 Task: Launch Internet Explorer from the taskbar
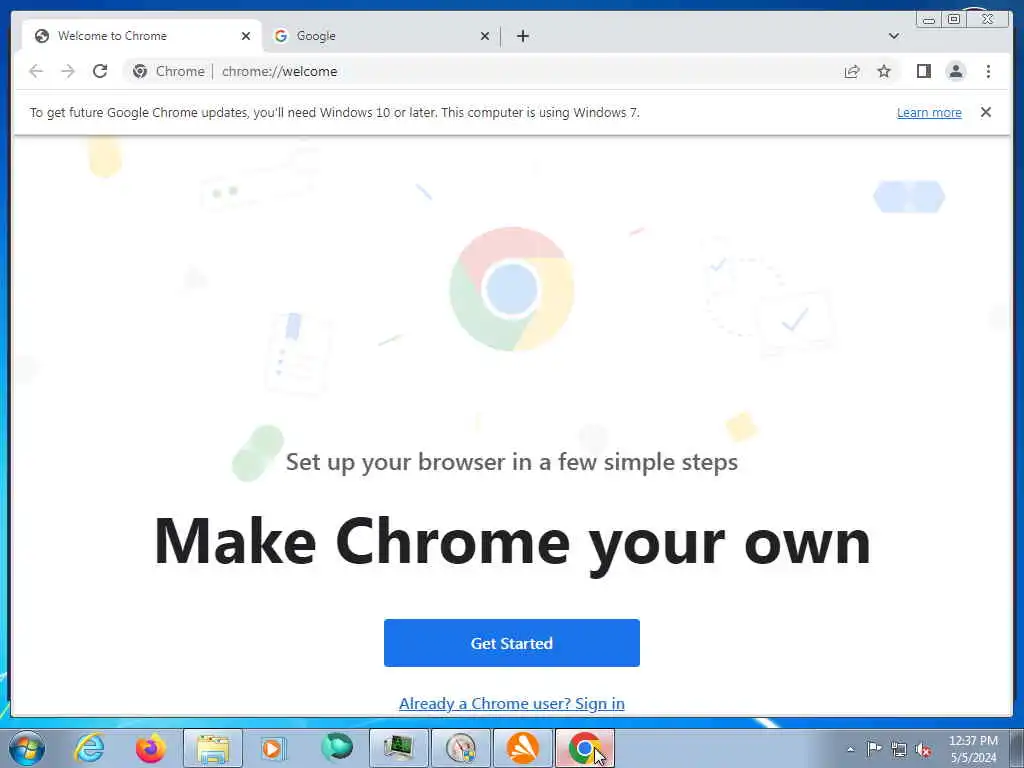coord(89,748)
